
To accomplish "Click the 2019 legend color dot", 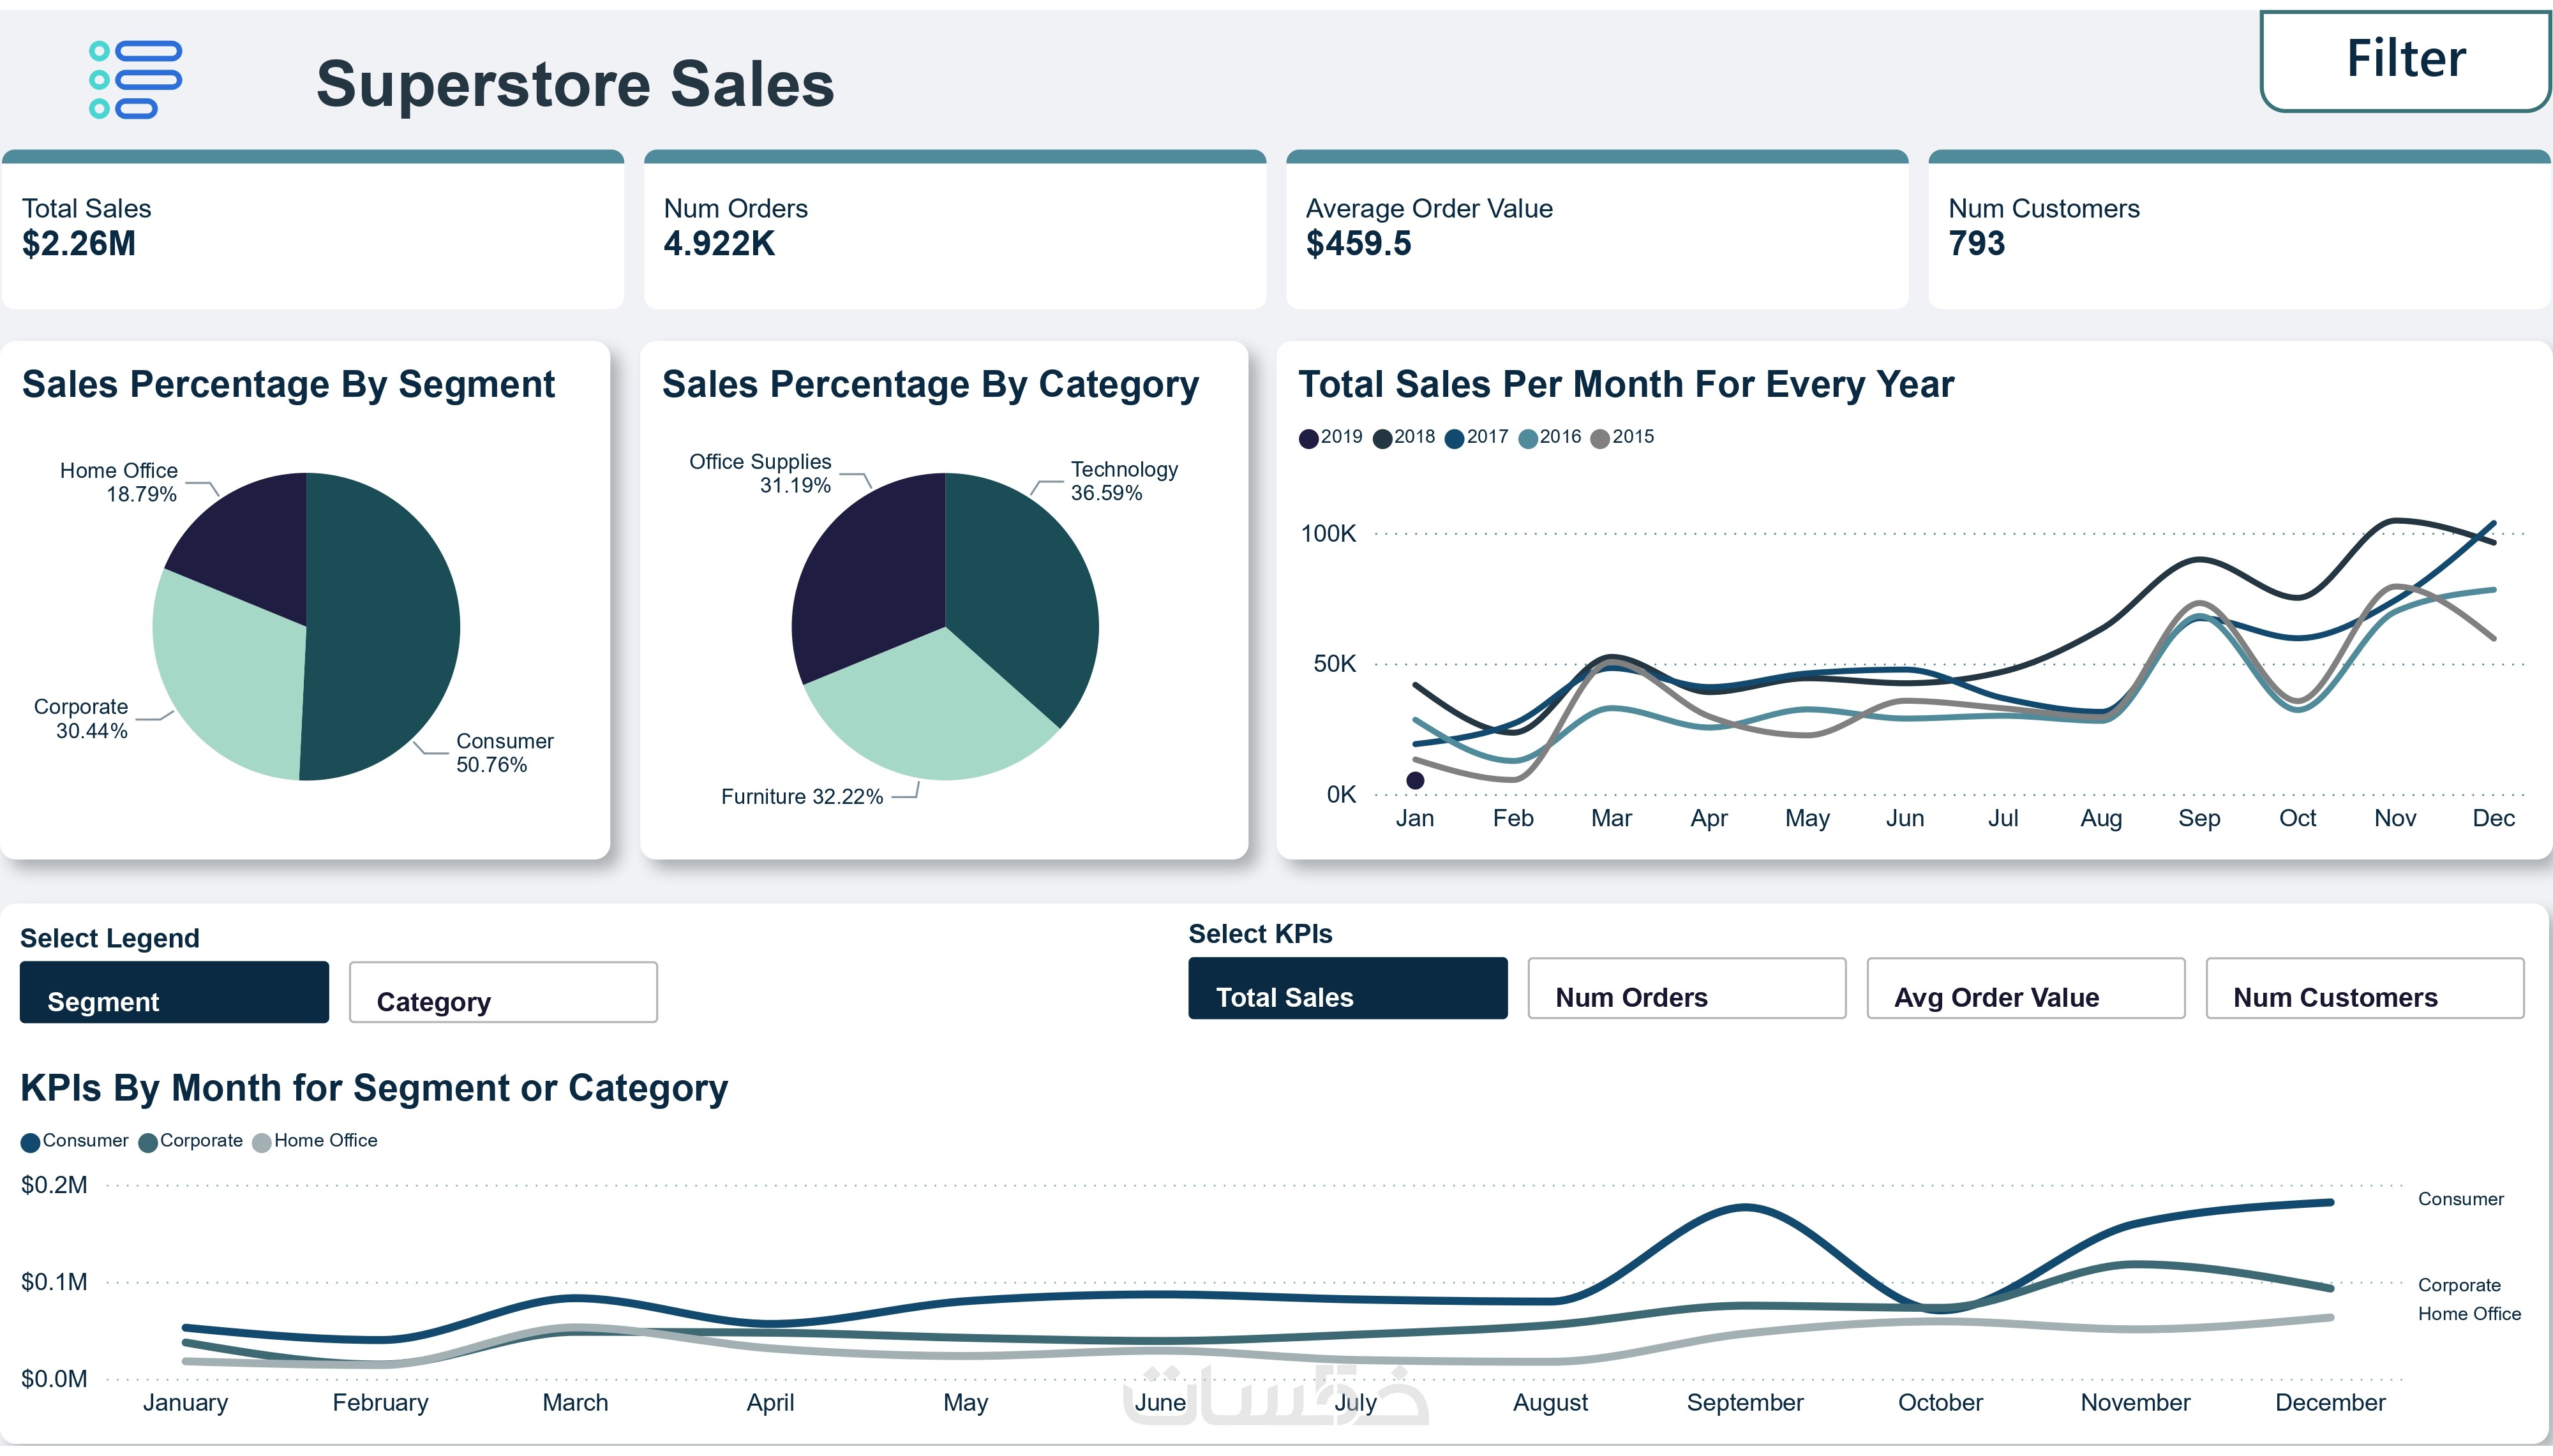I will [x=1308, y=438].
